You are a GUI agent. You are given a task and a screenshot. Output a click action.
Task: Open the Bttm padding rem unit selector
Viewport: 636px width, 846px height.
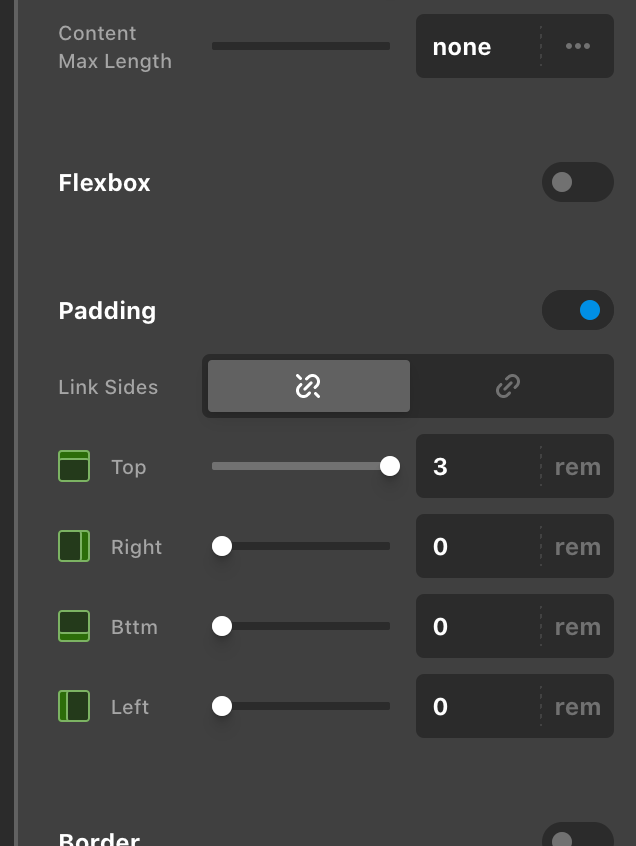tap(578, 626)
